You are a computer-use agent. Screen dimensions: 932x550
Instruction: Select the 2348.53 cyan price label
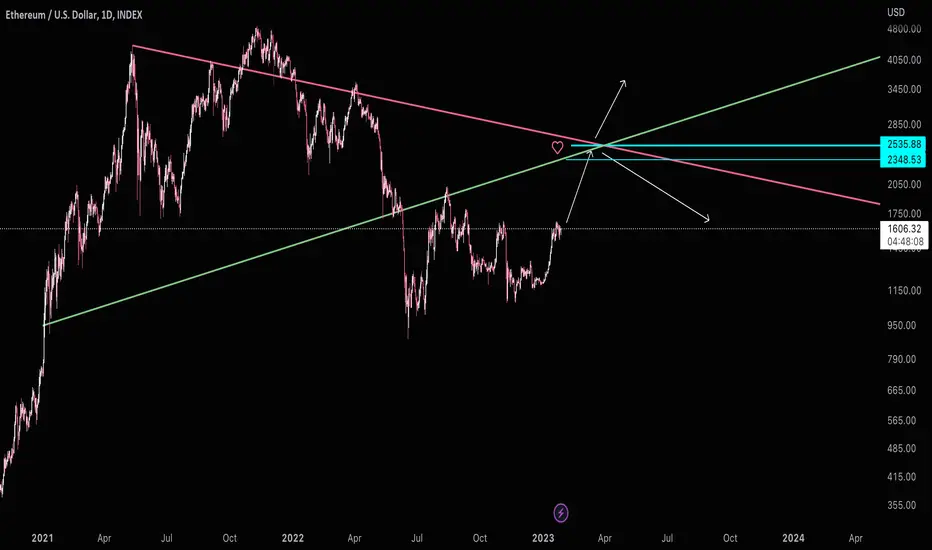coord(903,159)
